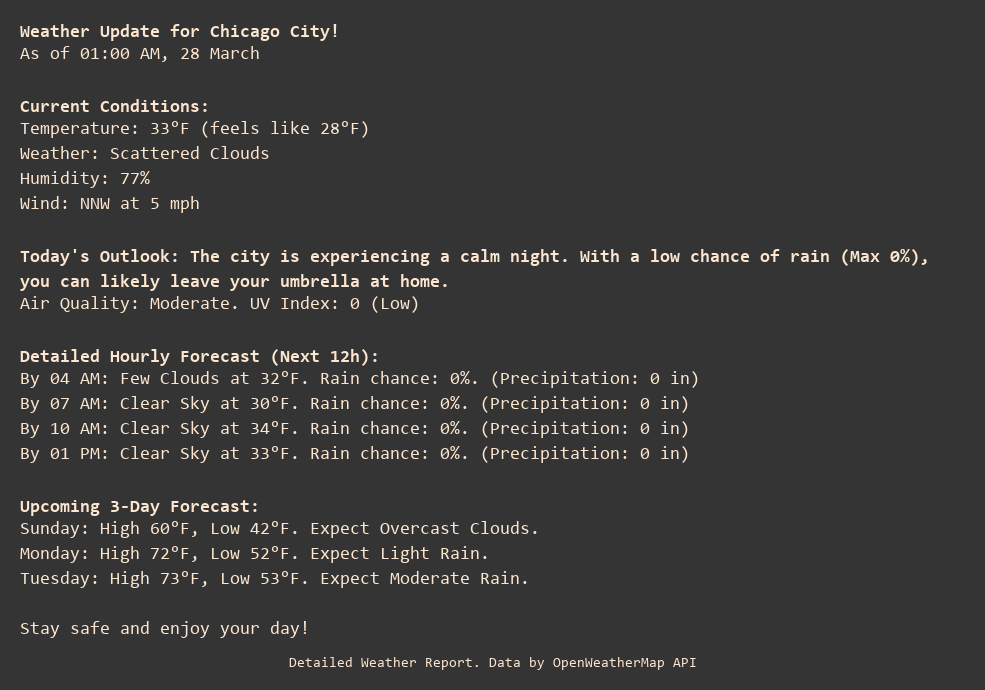Click the Temperature 33°F line

pos(194,129)
